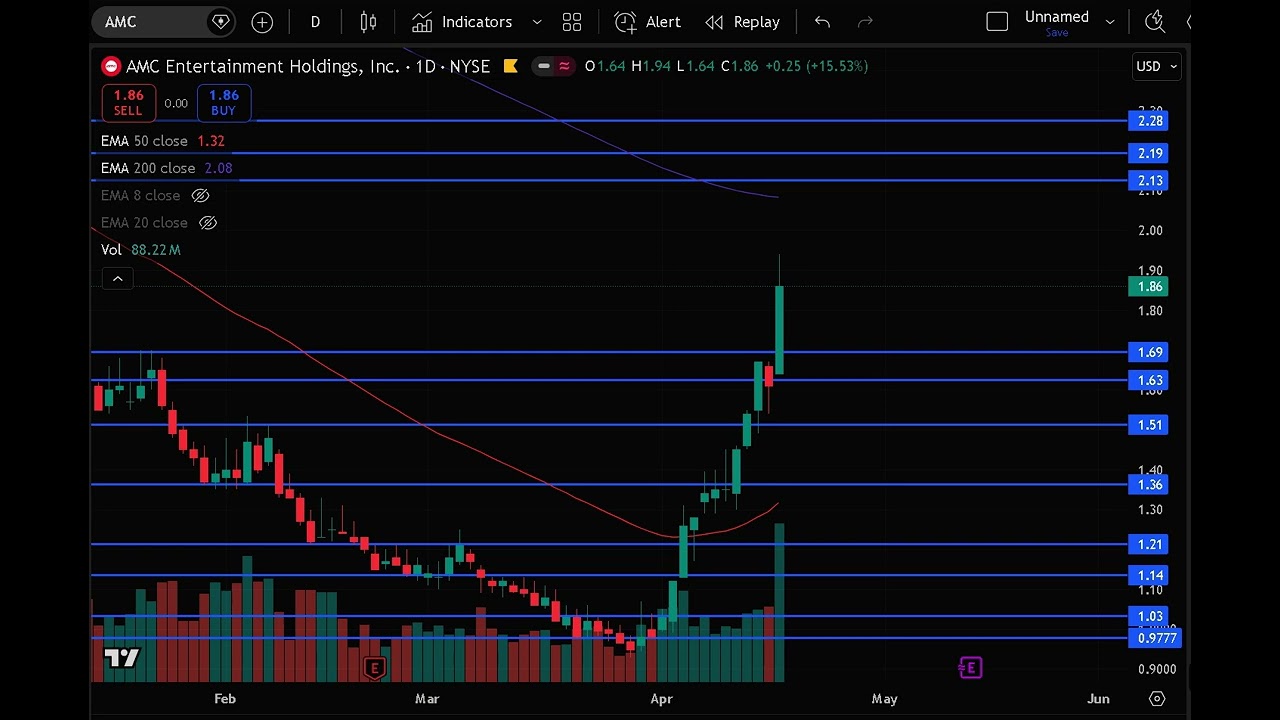
Task: Show the hidden EMA 20 indicator
Action: click(208, 222)
